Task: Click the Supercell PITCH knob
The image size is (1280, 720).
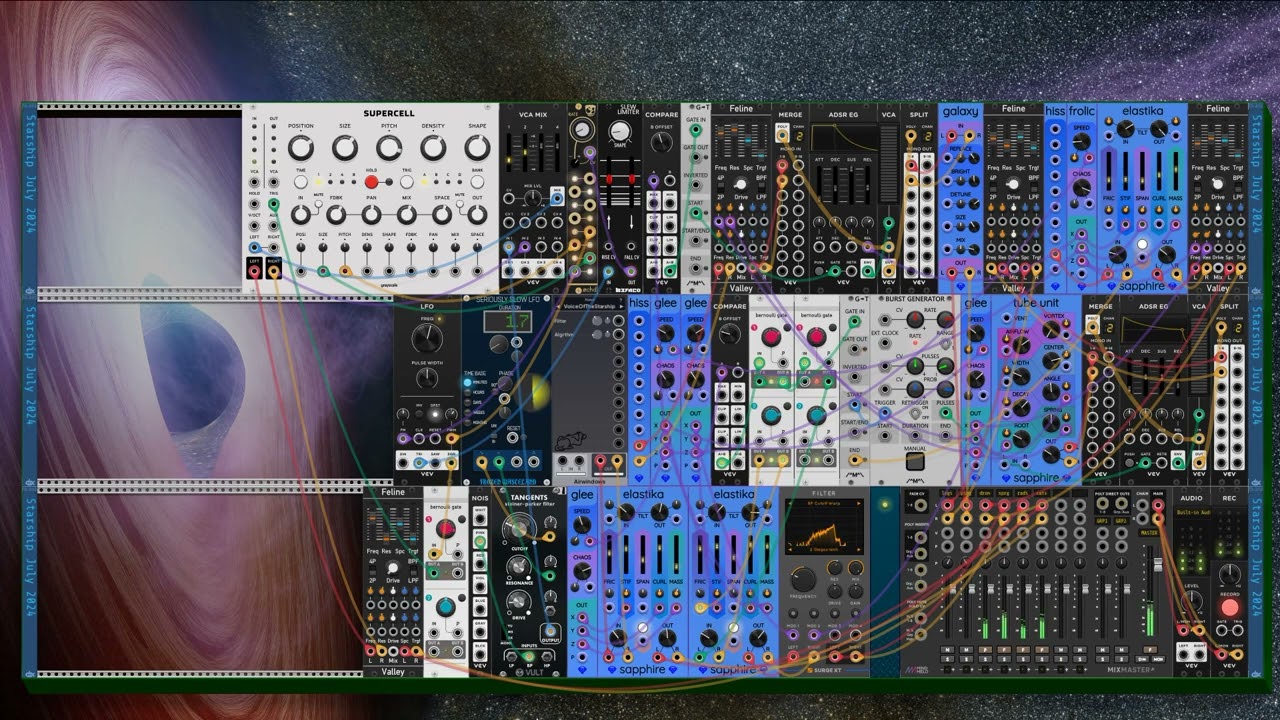Action: (389, 147)
